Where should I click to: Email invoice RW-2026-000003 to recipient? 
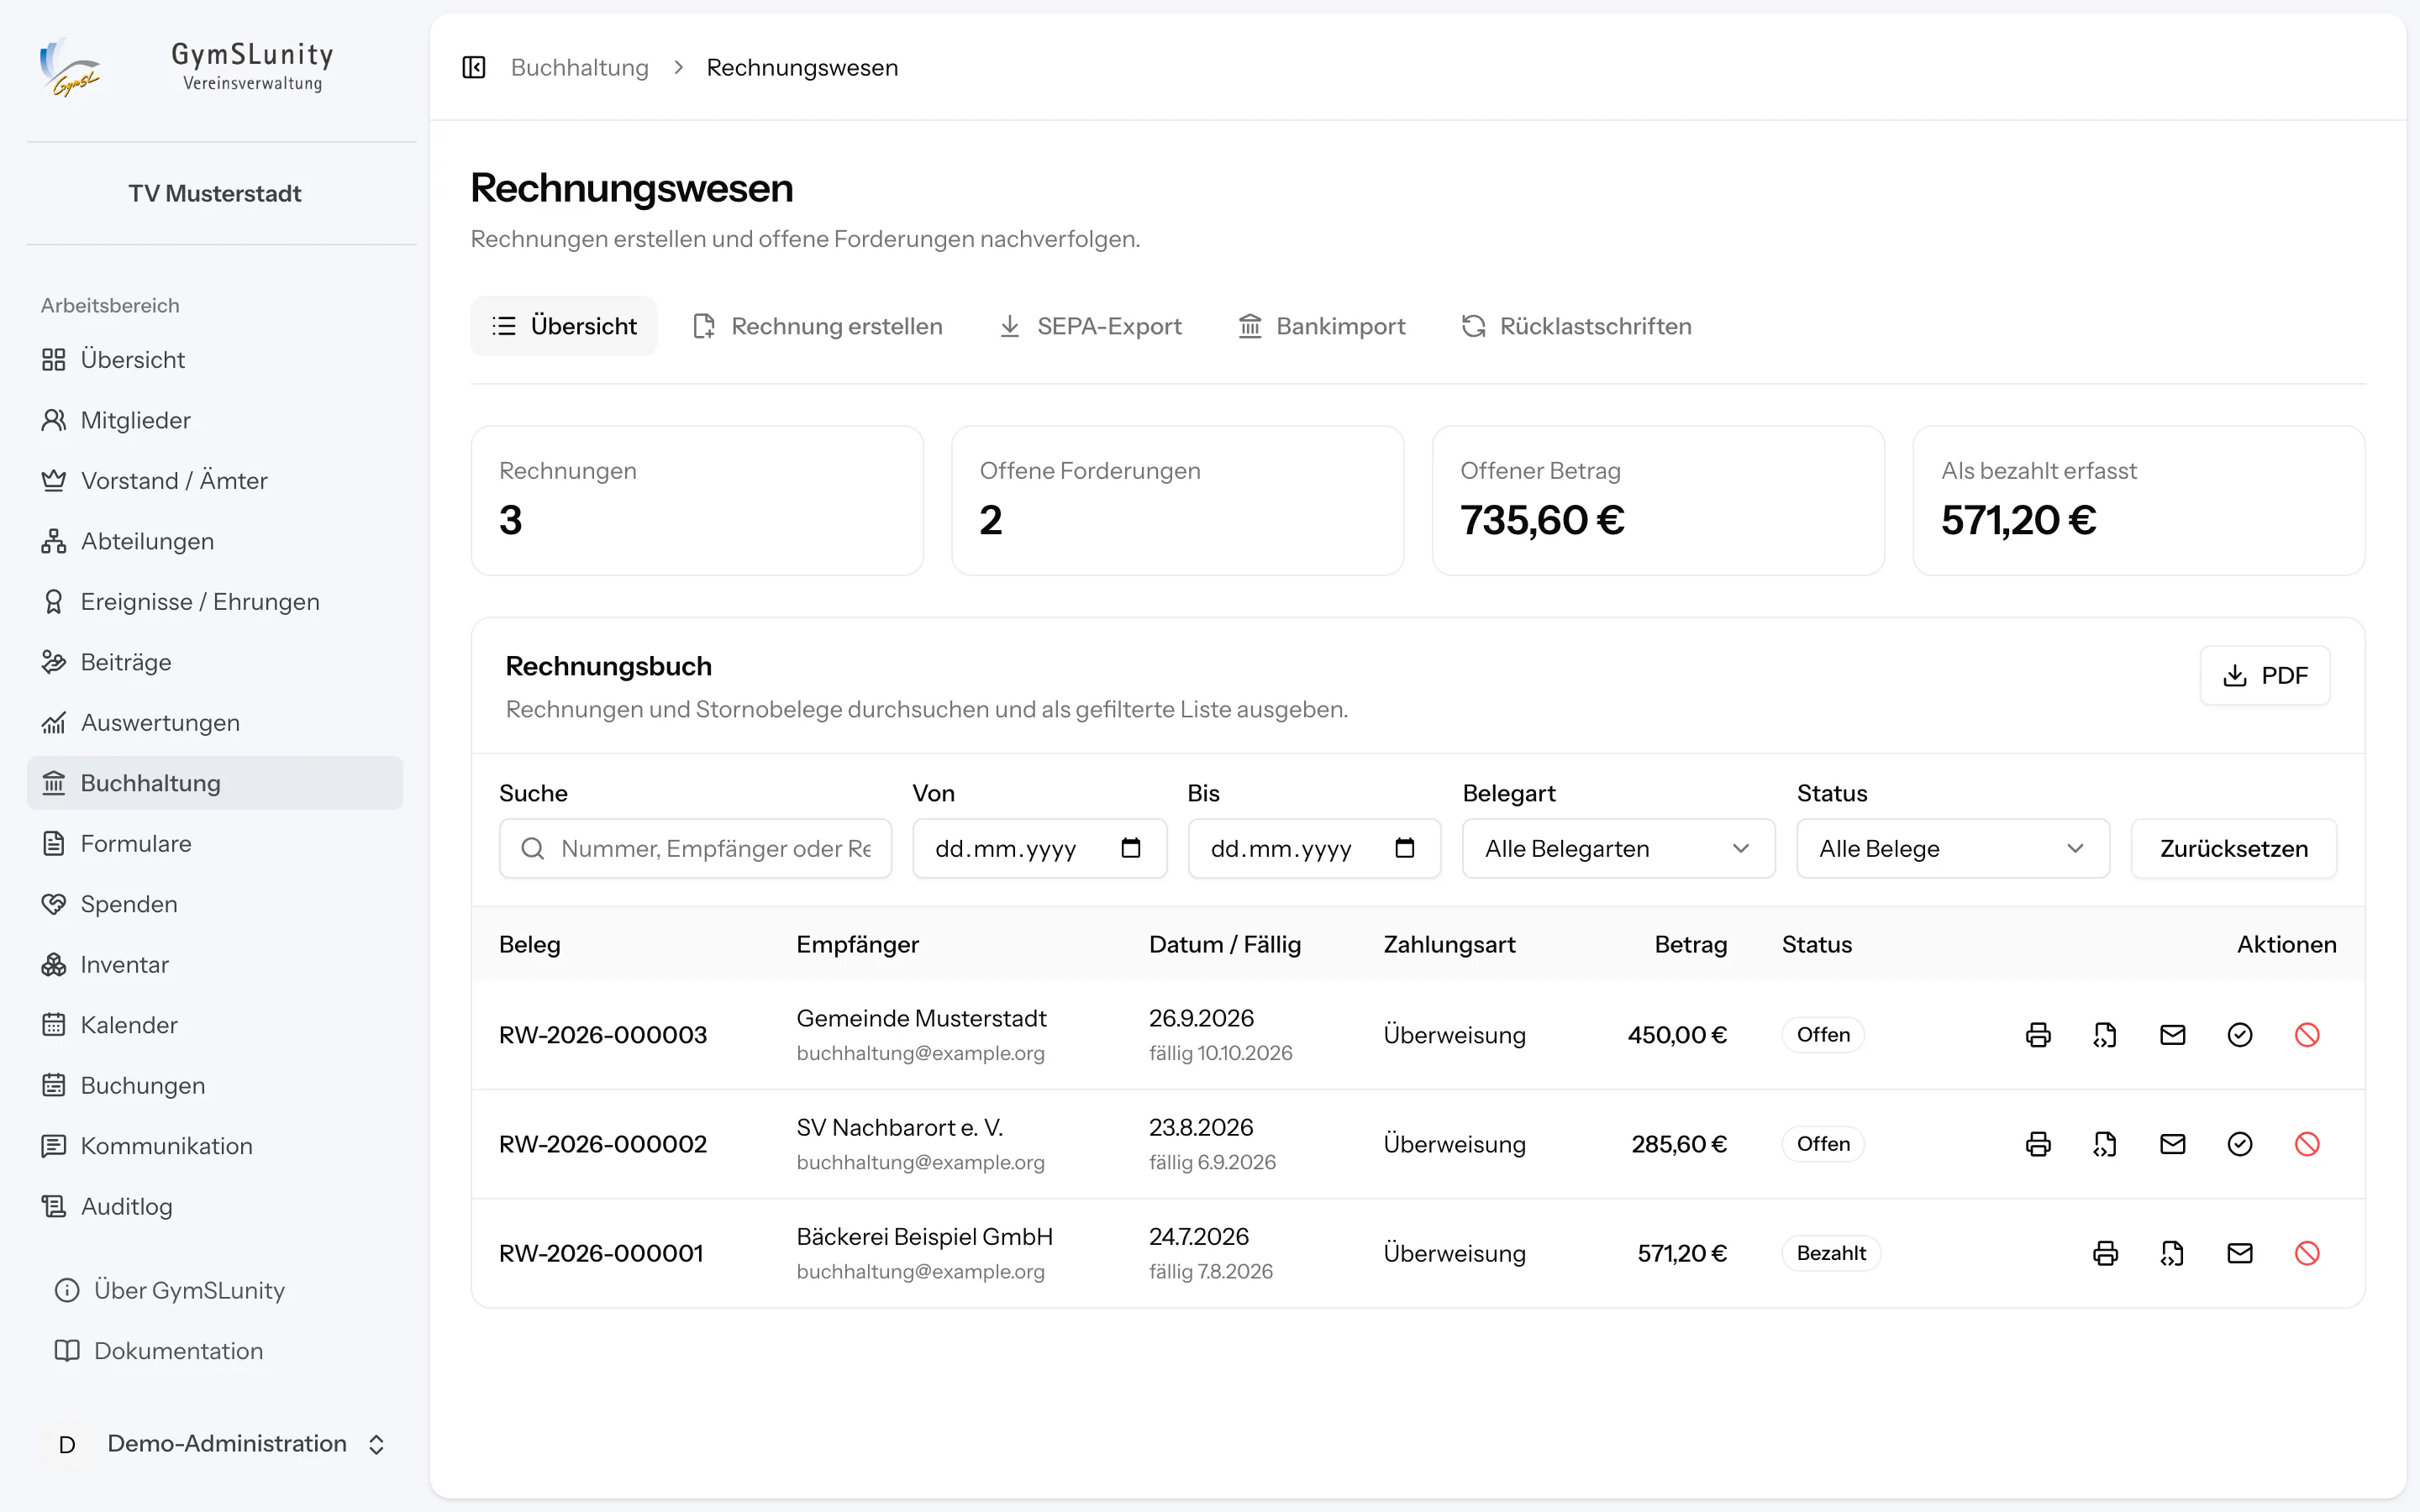pyautogui.click(x=2172, y=1034)
